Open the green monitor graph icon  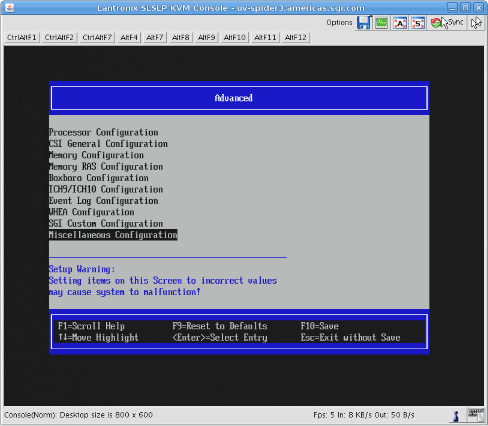(x=381, y=23)
